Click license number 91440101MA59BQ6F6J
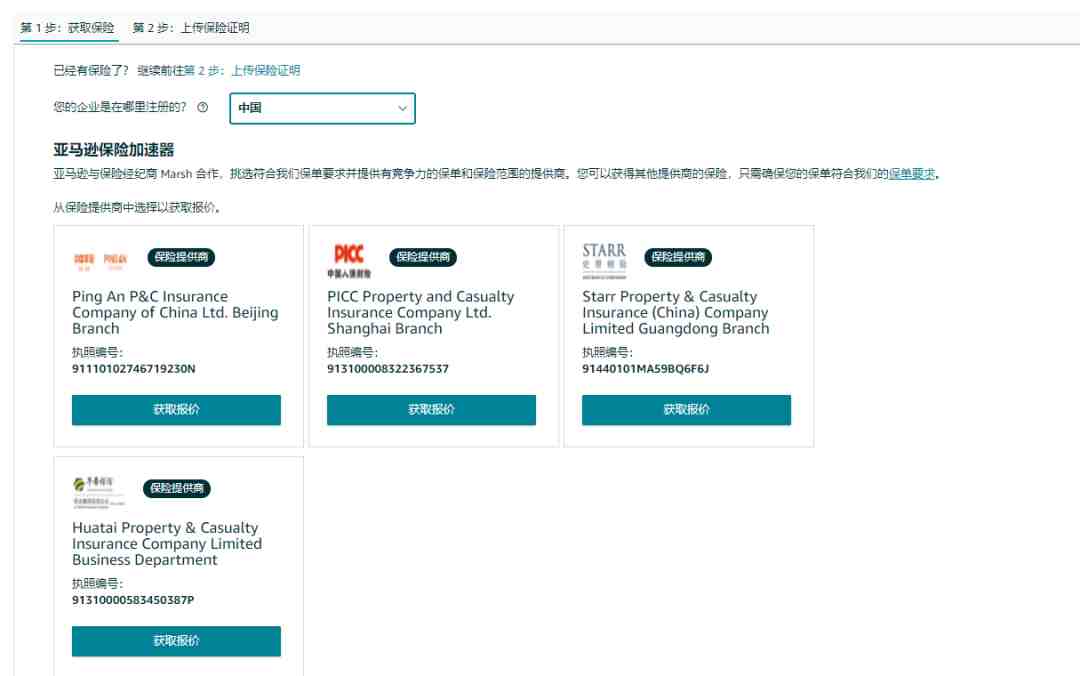 coord(645,369)
